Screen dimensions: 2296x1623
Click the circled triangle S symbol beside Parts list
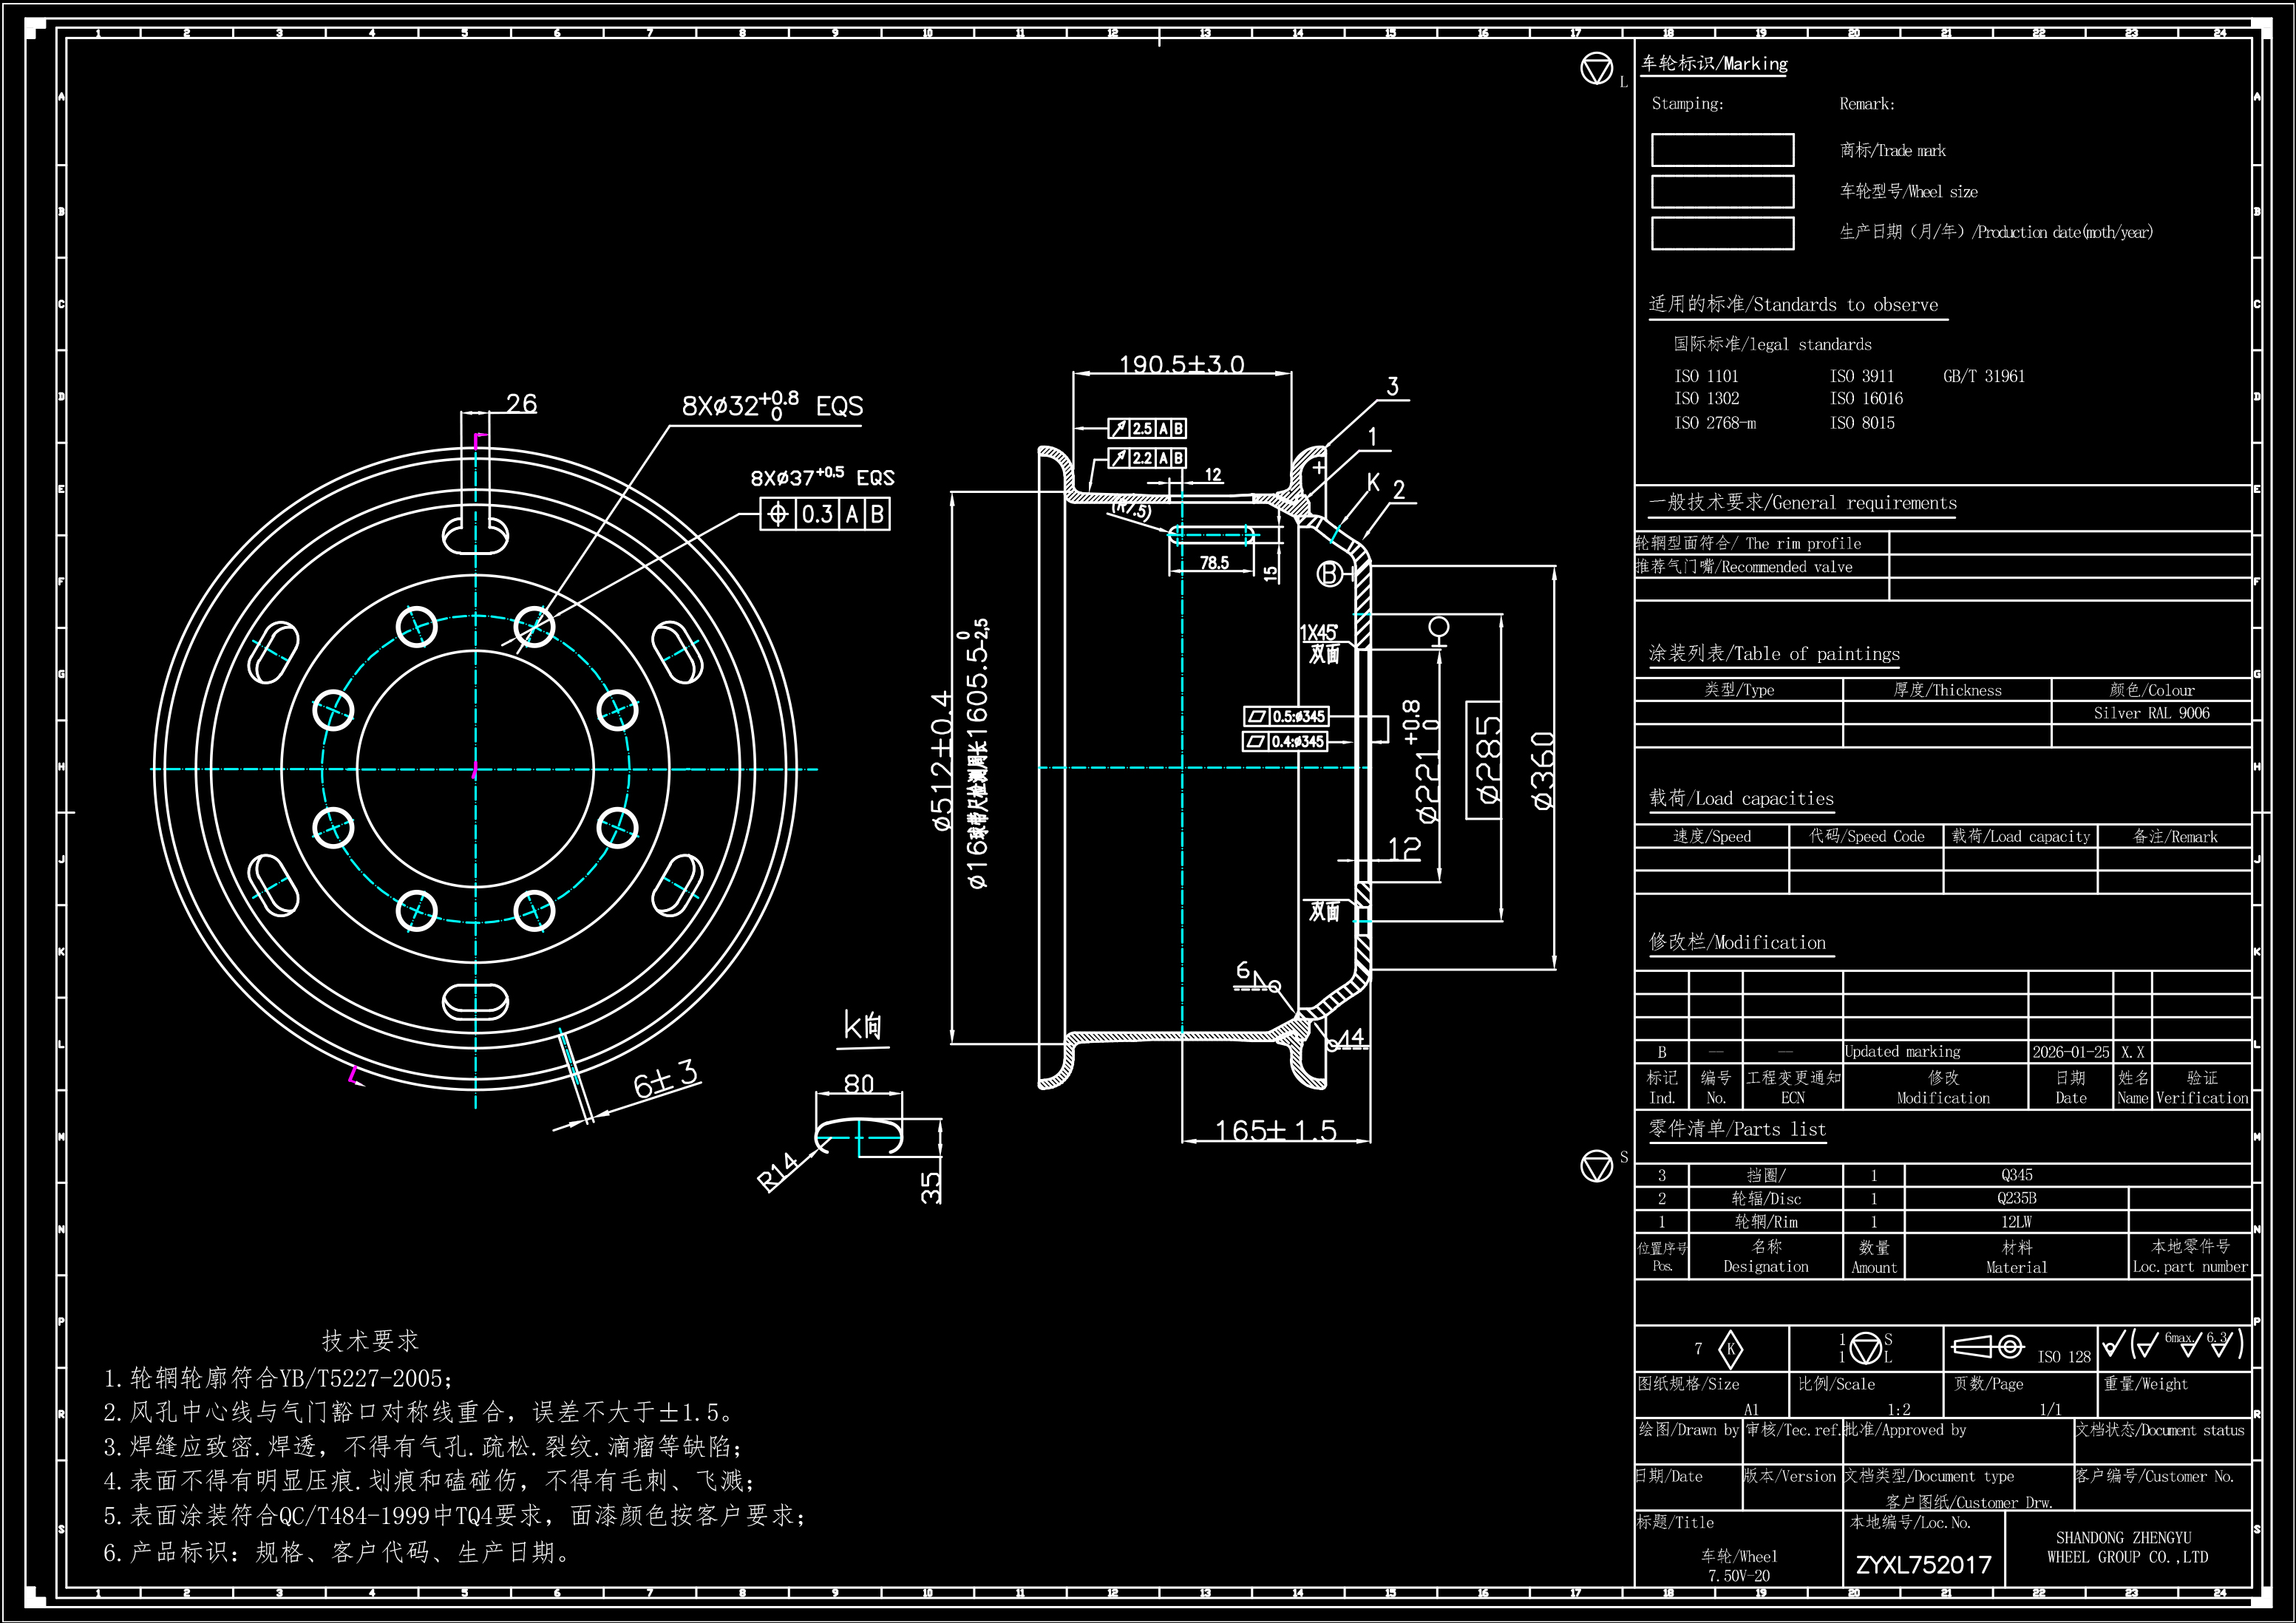coord(1596,1165)
